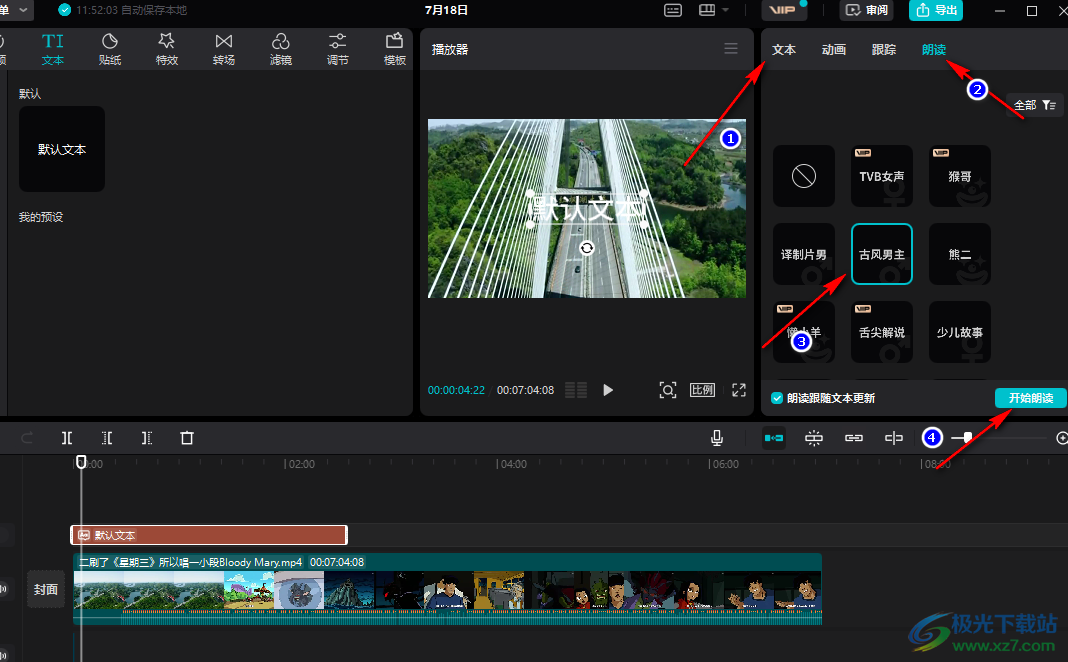
Task: Click the 审阅 review button
Action: click(x=867, y=10)
